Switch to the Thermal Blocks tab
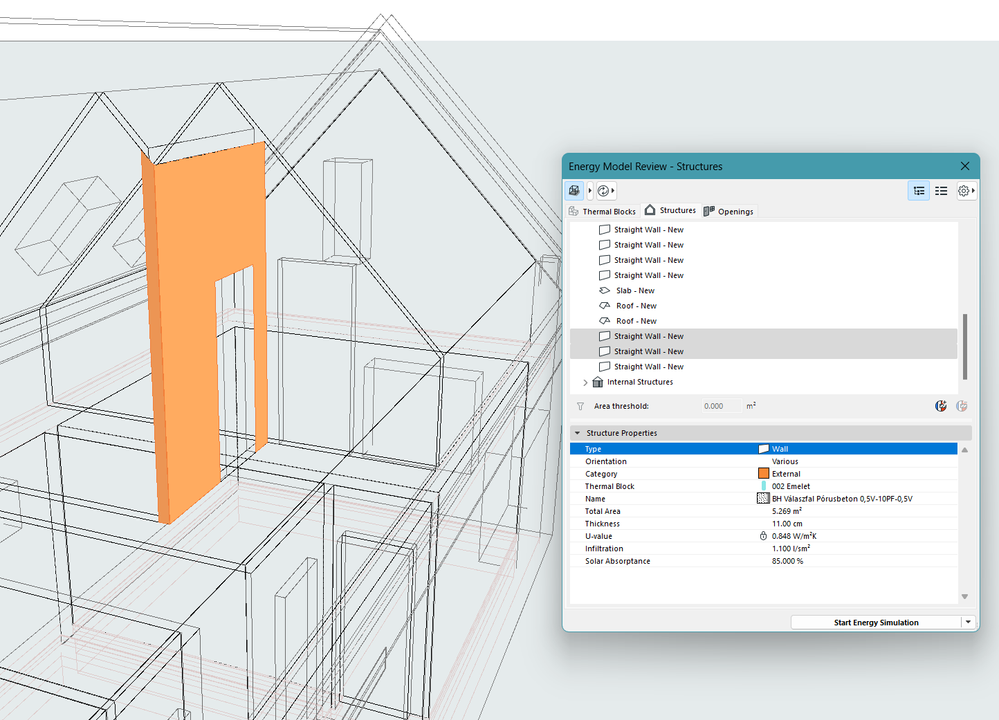 602,212
